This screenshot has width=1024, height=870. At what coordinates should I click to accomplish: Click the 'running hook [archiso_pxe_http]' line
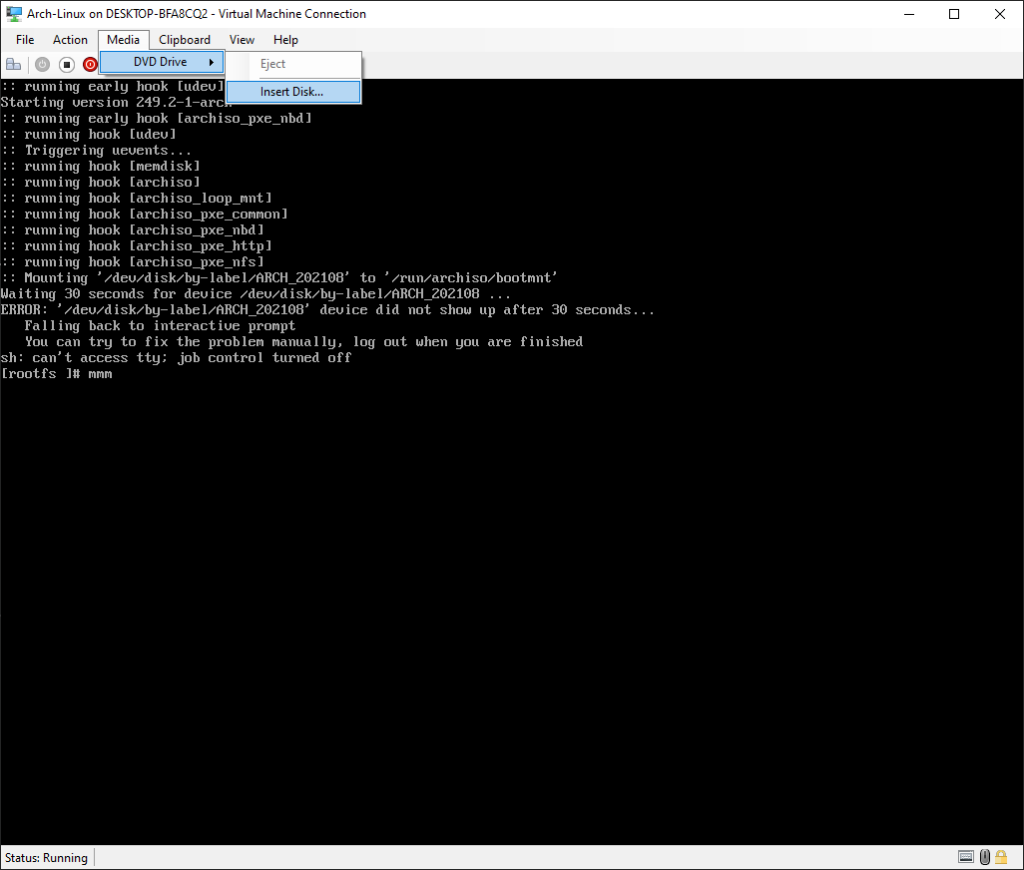(136, 246)
